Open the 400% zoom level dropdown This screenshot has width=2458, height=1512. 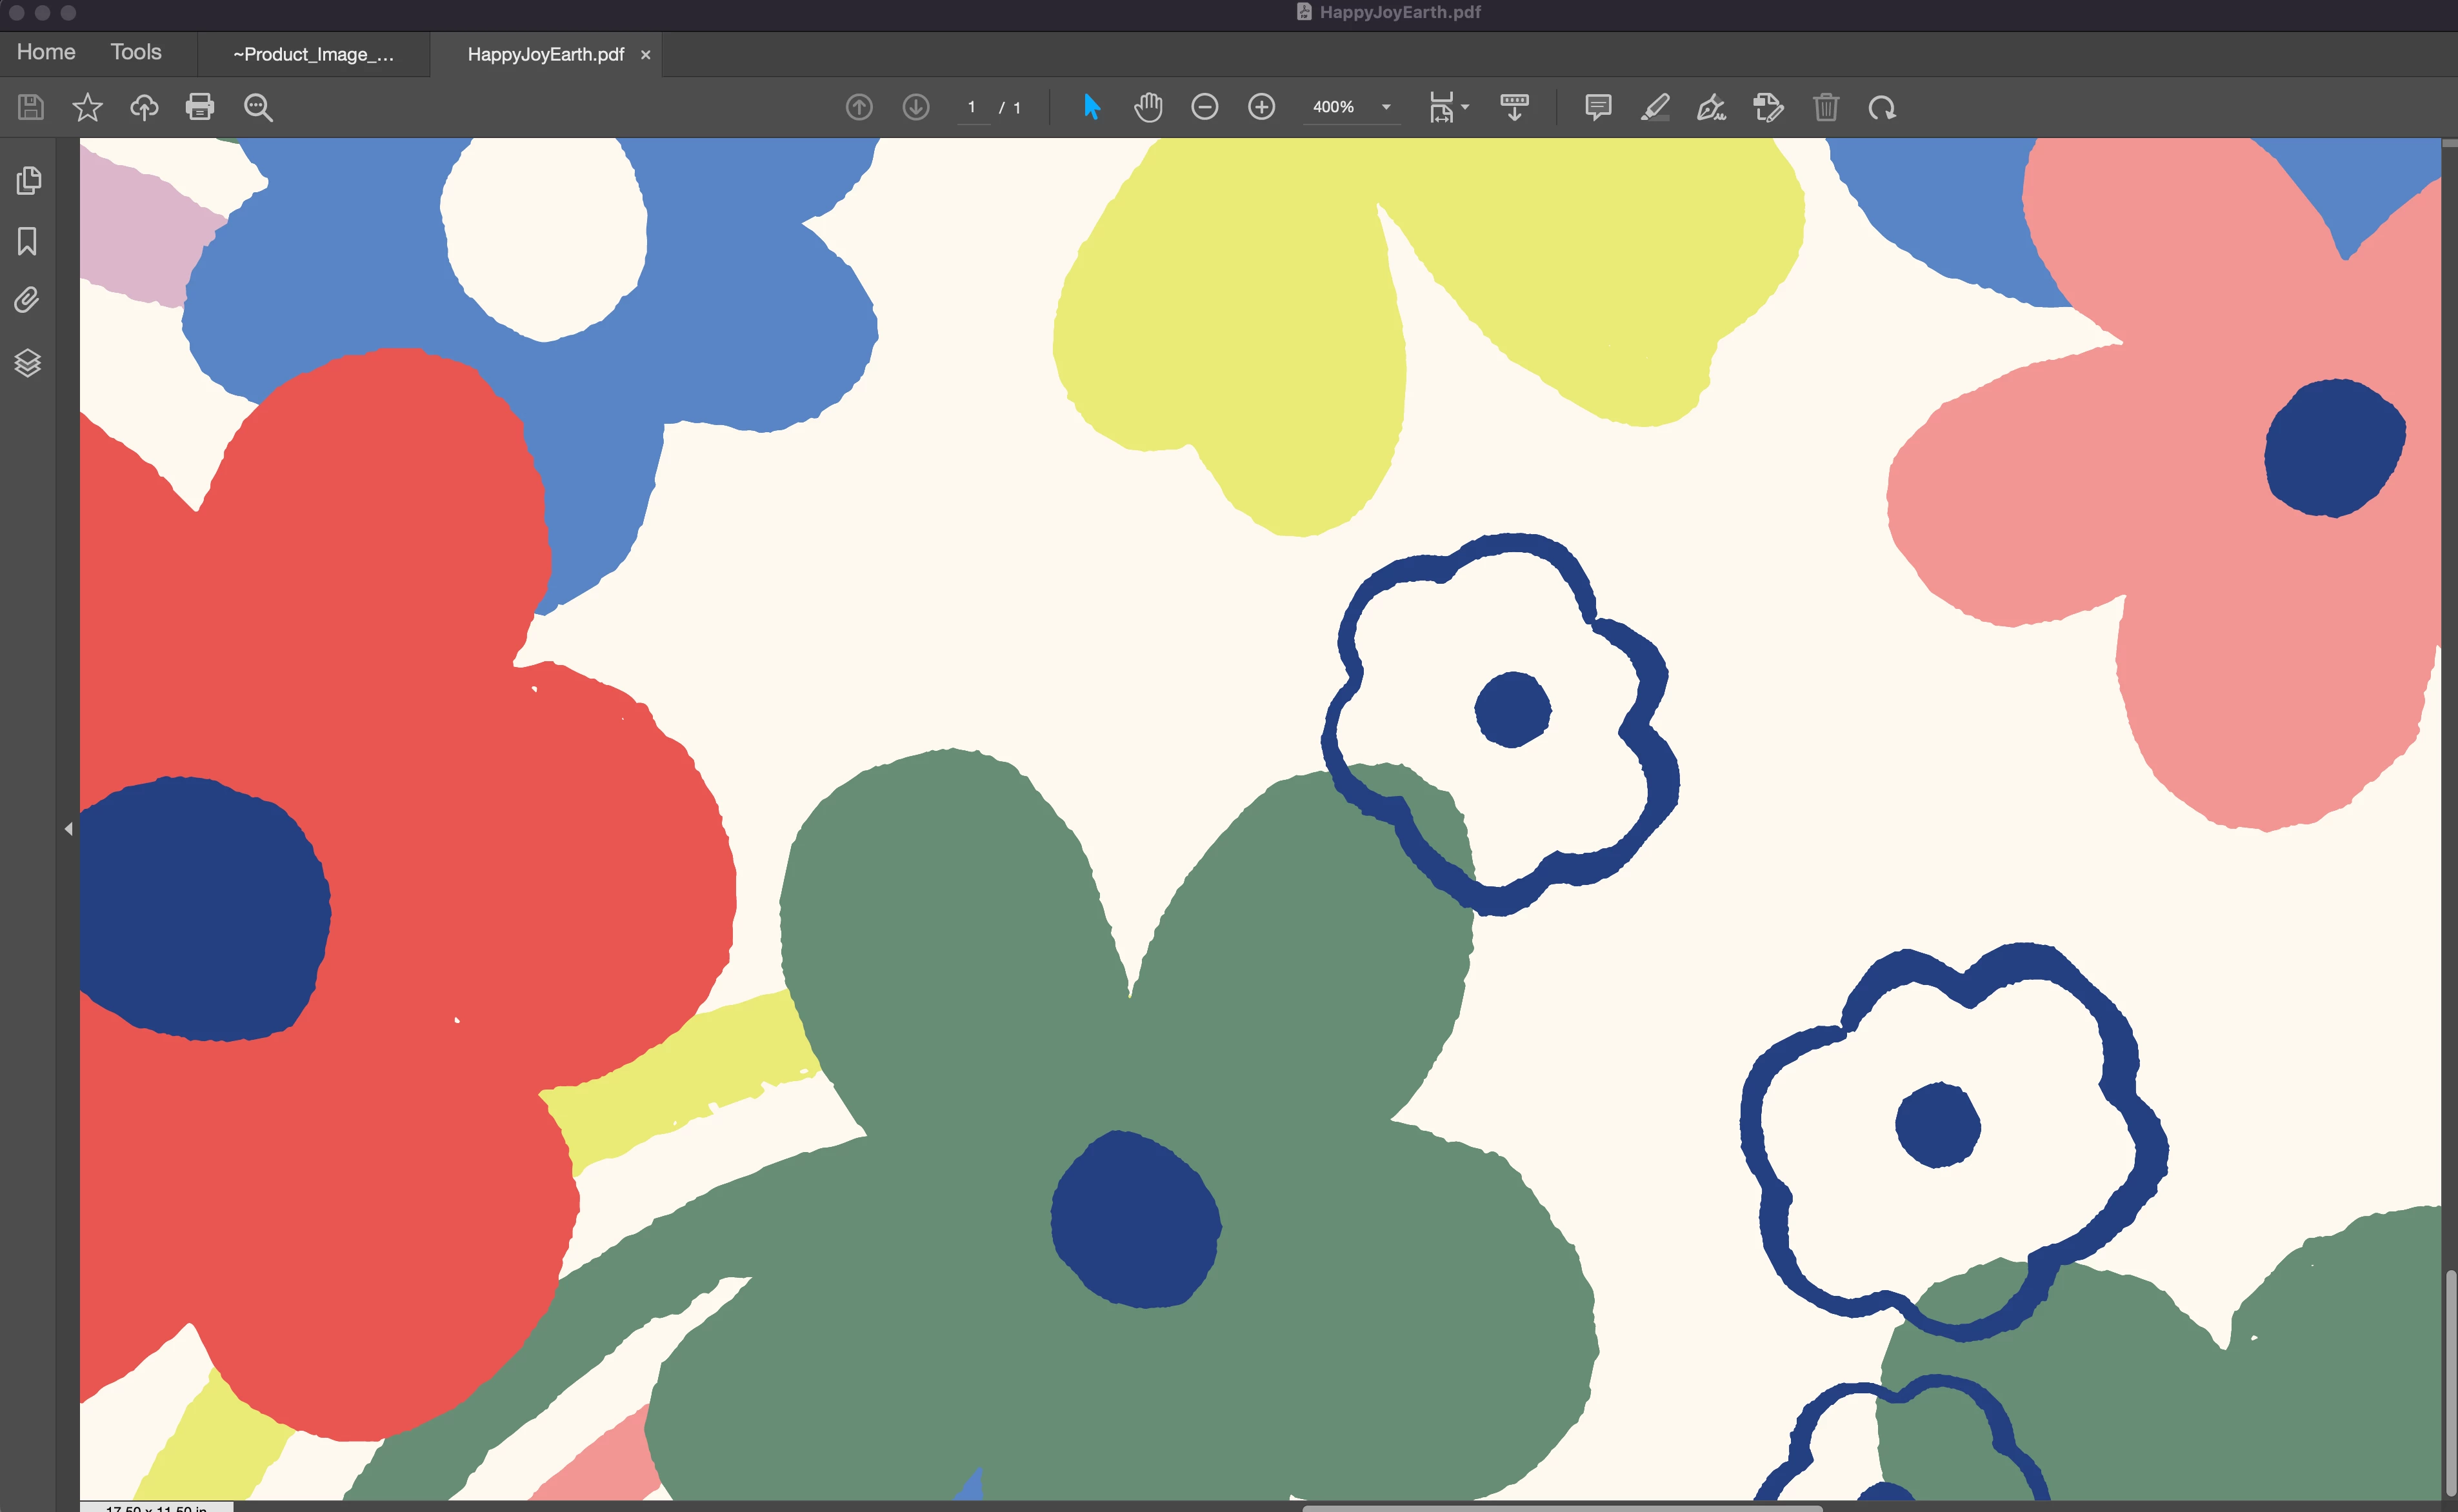pyautogui.click(x=1386, y=107)
